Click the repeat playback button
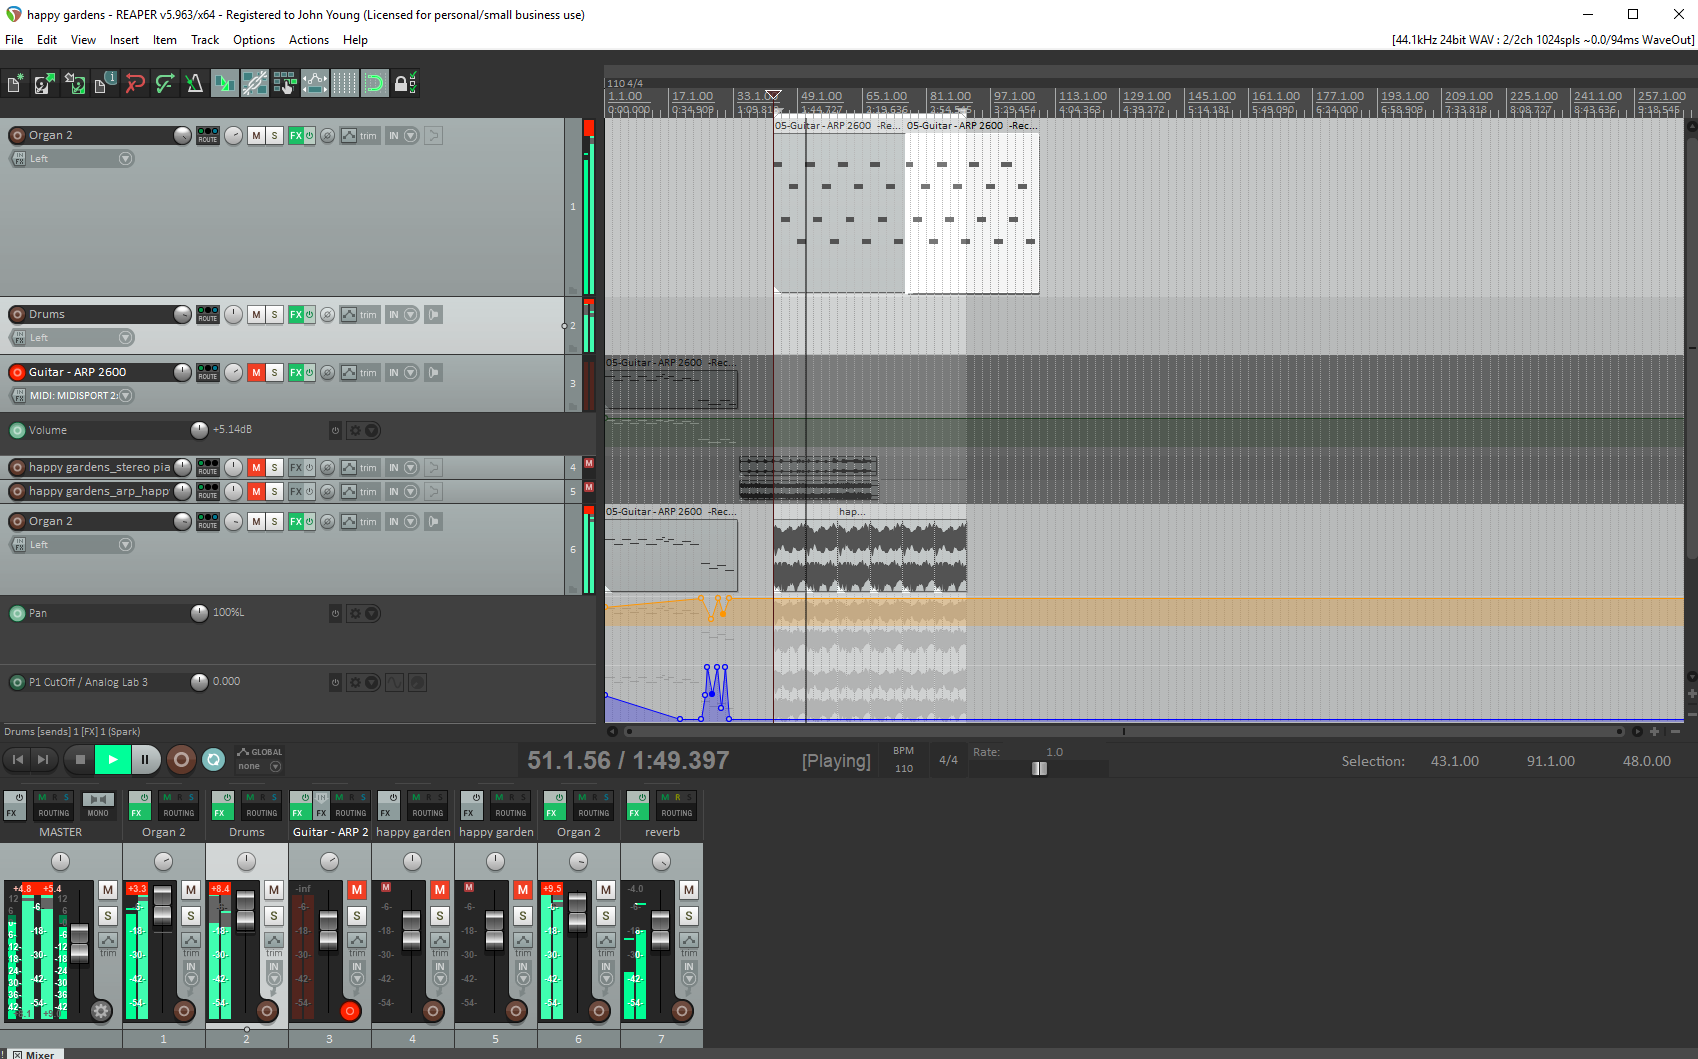 pyautogui.click(x=214, y=760)
